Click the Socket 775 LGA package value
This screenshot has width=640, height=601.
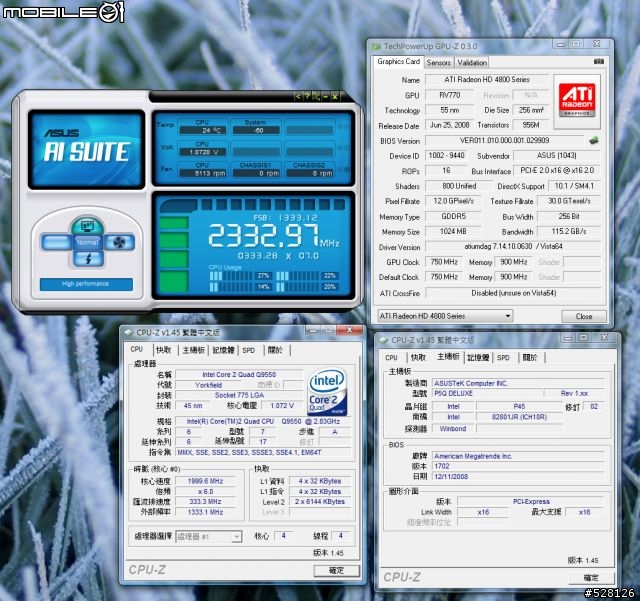(239, 395)
